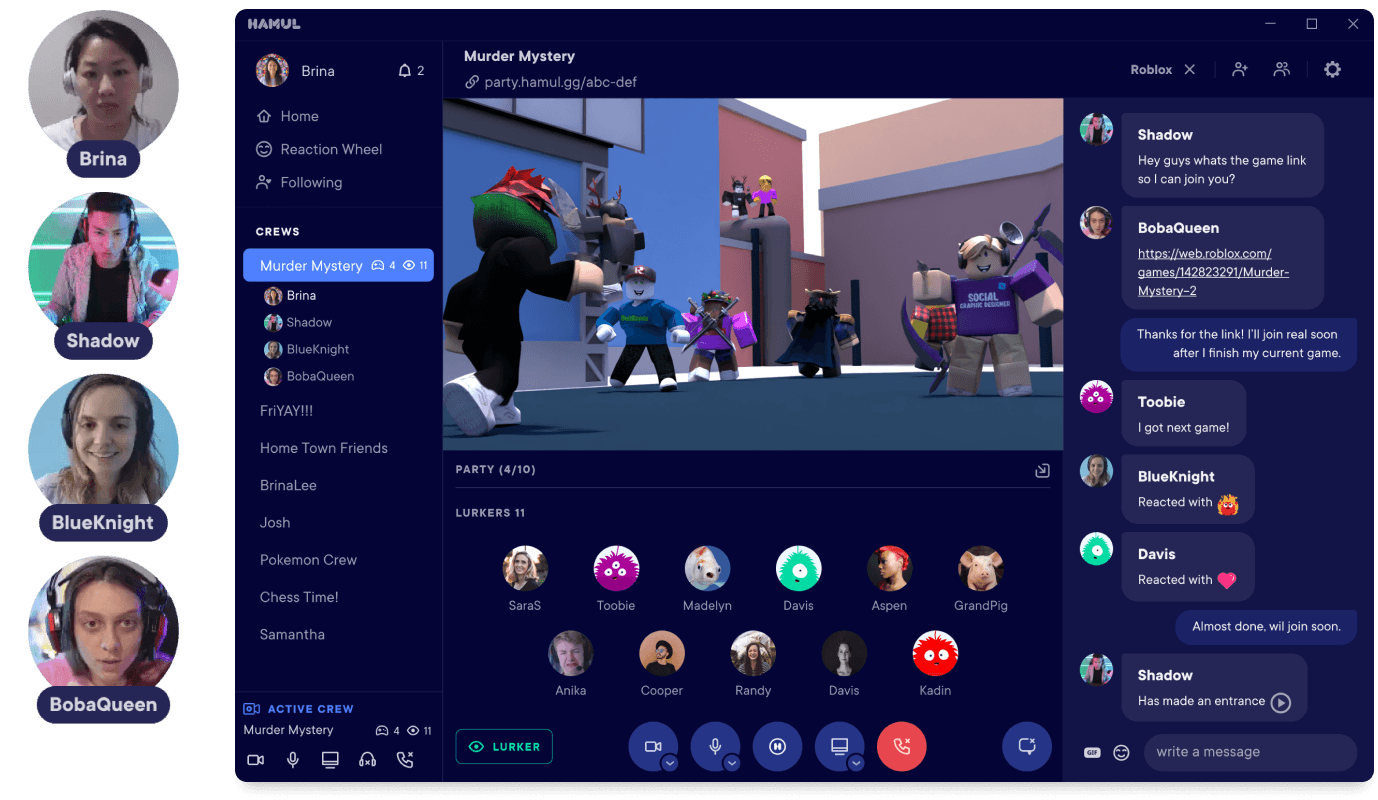Play Shadow's entrance sound in chat

pyautogui.click(x=1280, y=702)
